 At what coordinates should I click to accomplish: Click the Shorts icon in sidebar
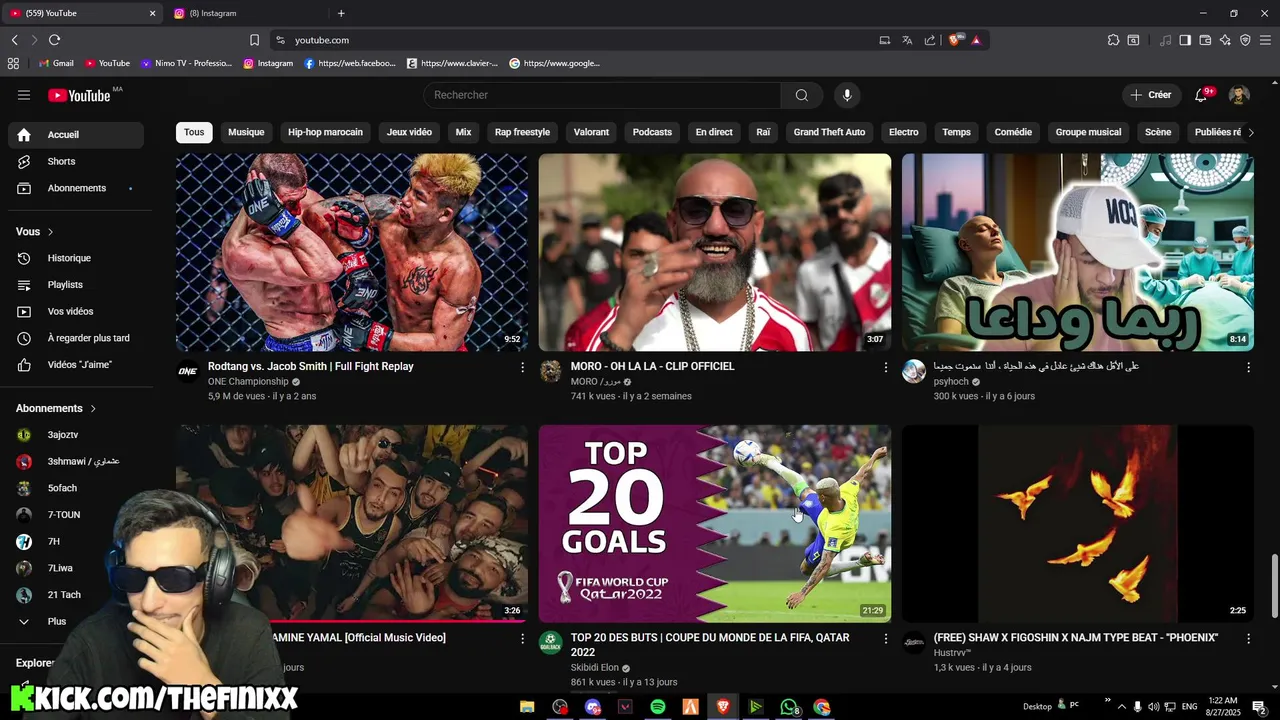coord(24,161)
